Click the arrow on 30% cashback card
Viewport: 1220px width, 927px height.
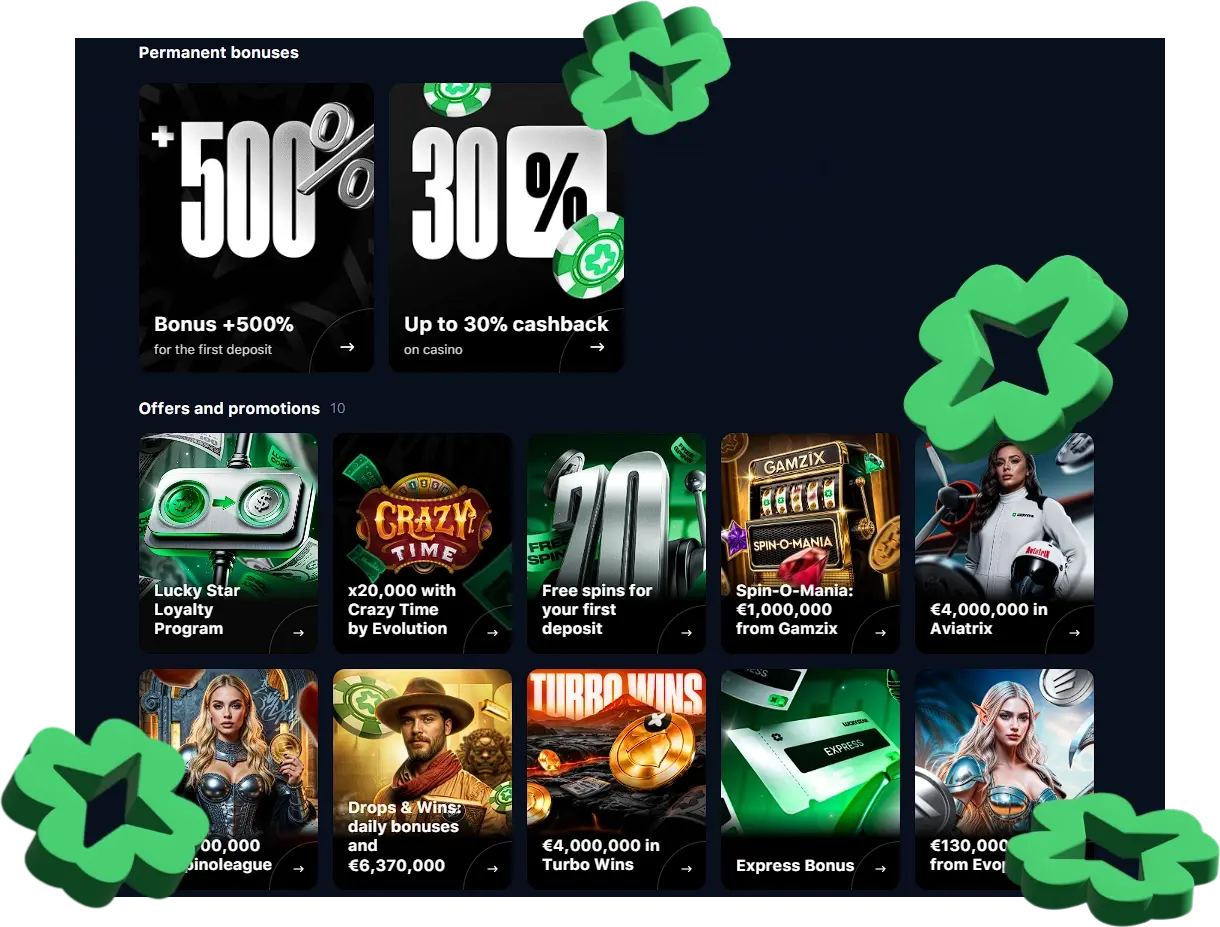[x=597, y=347]
